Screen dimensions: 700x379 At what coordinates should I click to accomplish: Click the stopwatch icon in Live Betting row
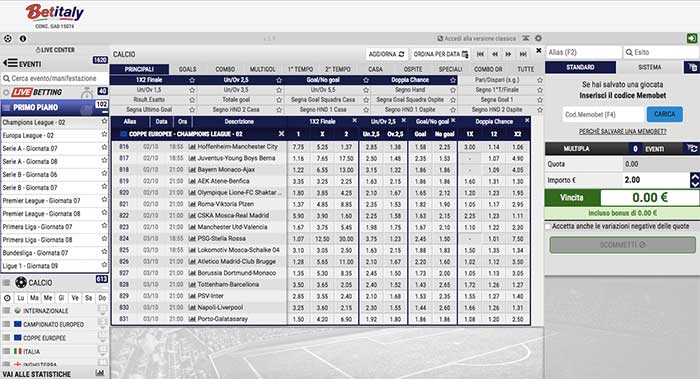point(87,93)
